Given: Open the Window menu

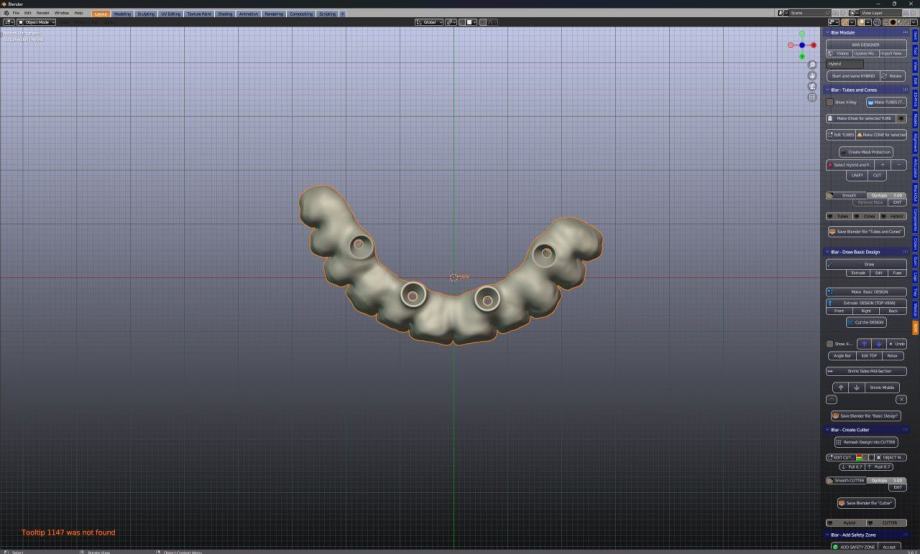Looking at the screenshot, I should point(62,13).
